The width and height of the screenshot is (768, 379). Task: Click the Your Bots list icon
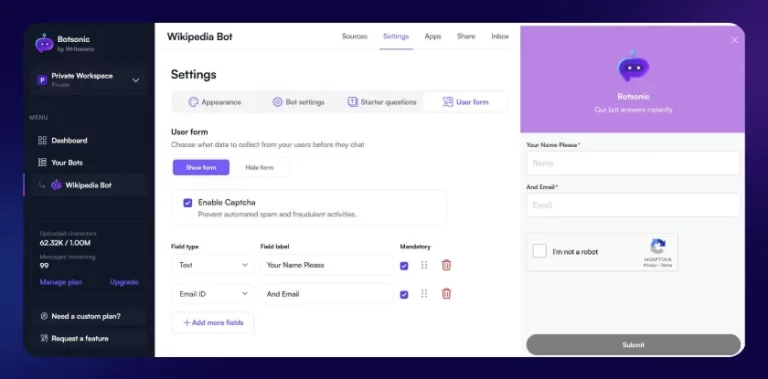[42, 163]
